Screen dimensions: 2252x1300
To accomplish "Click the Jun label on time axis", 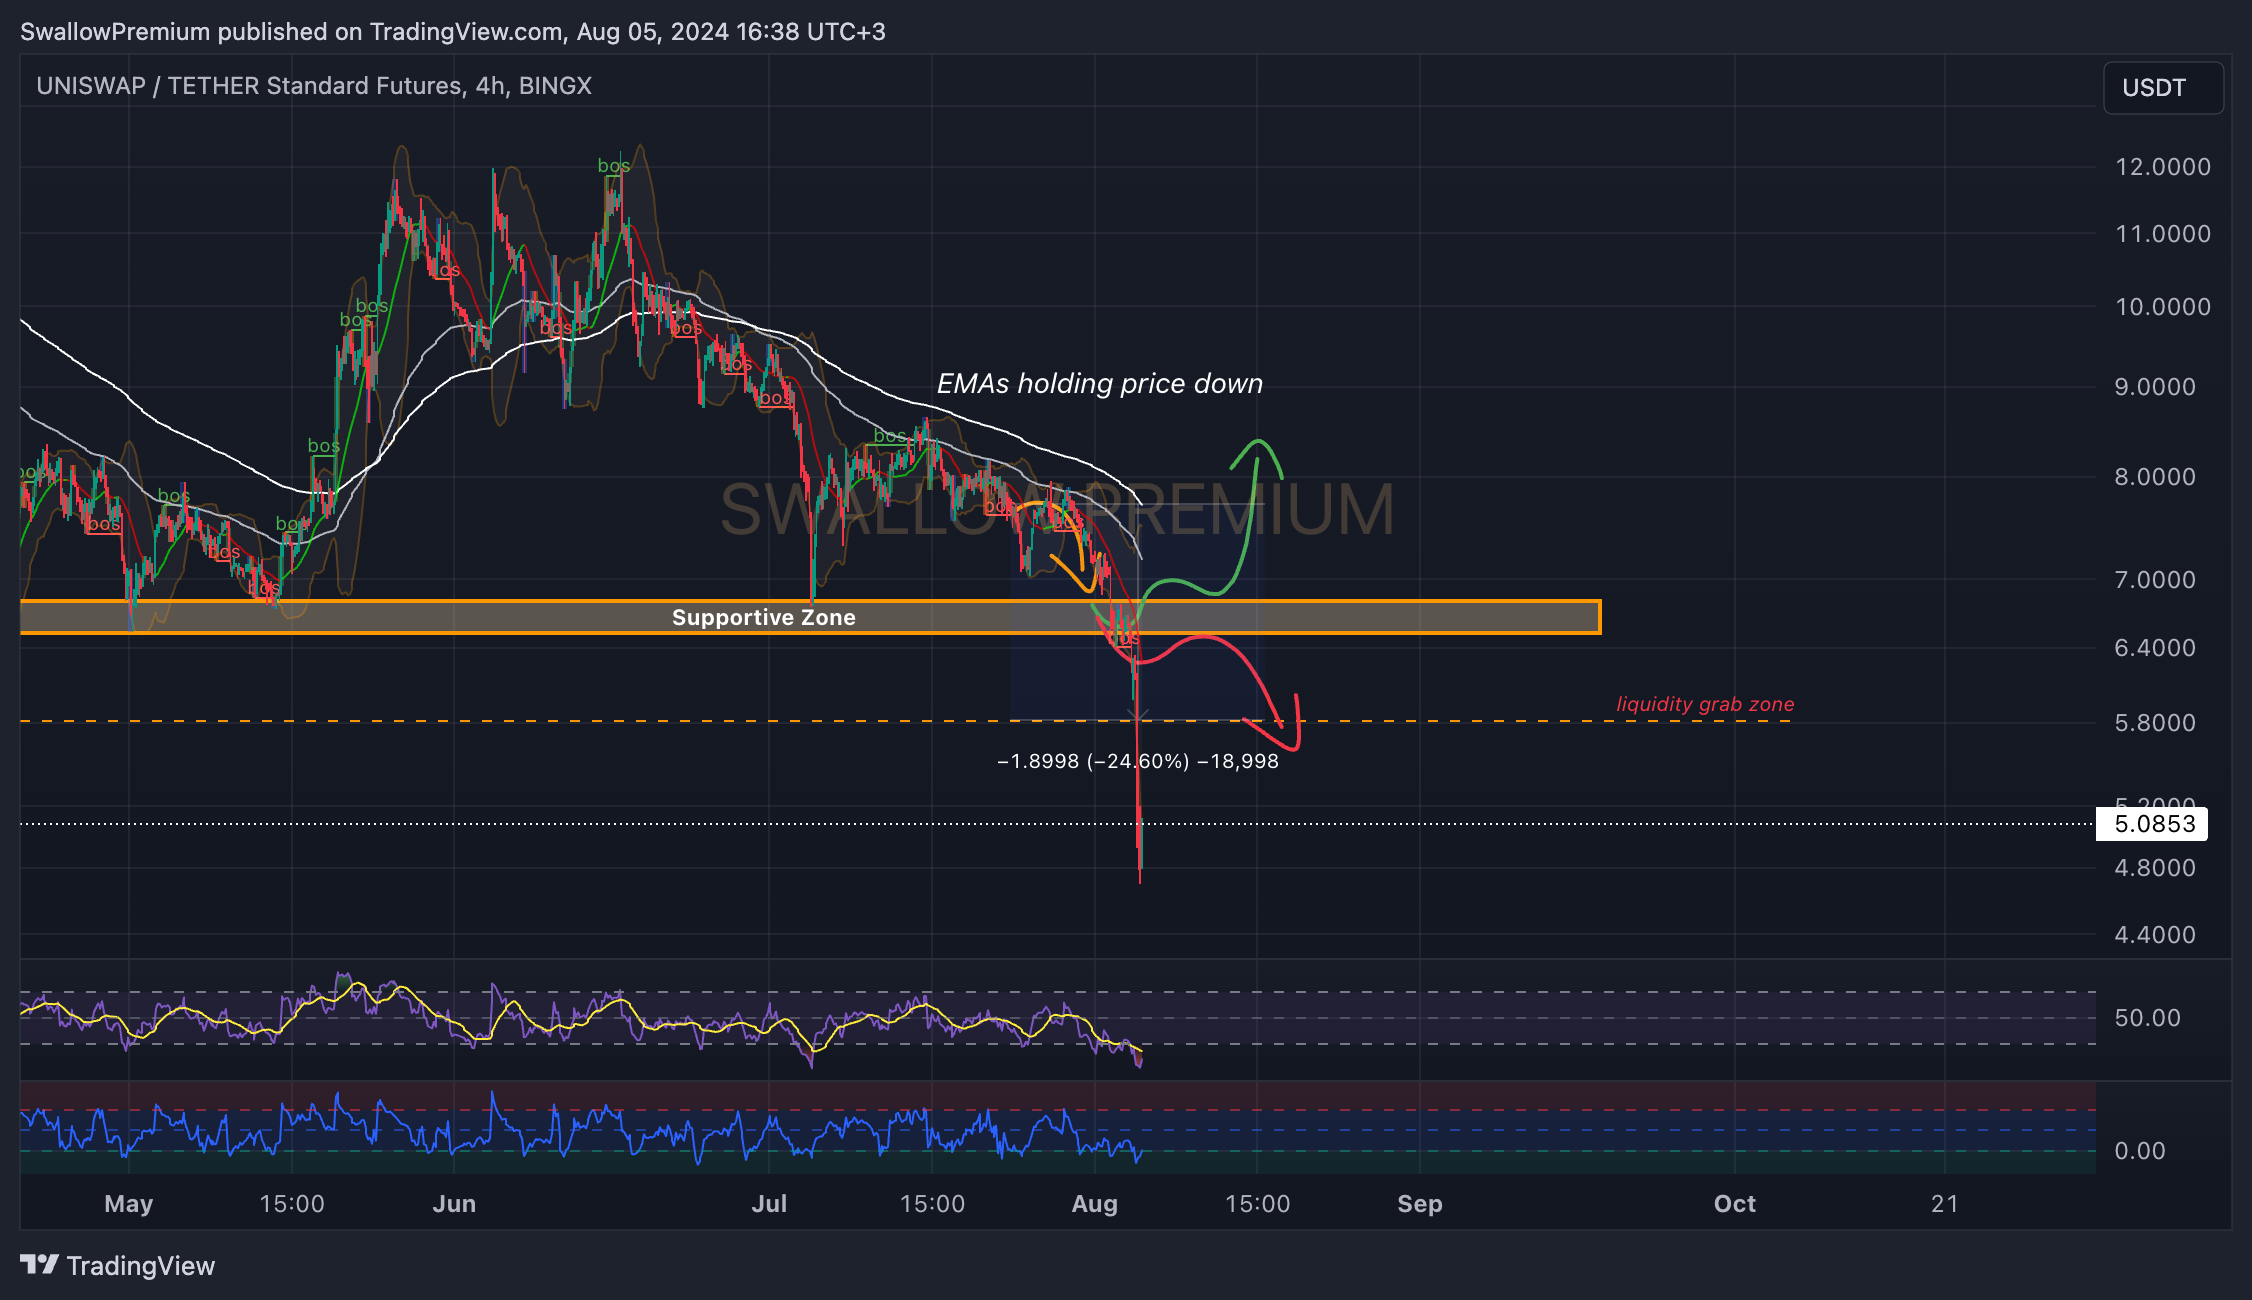I will pos(454,1204).
